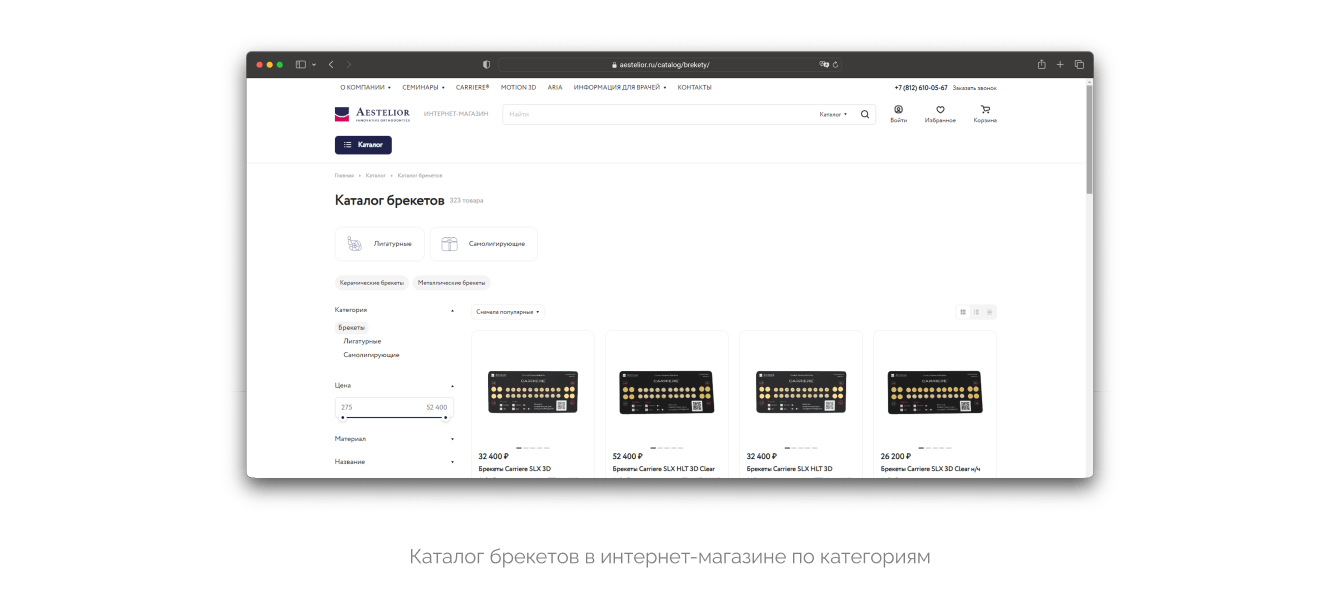Click price 26 200 ₽
Image resolution: width=1340 pixels, height=600 pixels.
[896, 456]
